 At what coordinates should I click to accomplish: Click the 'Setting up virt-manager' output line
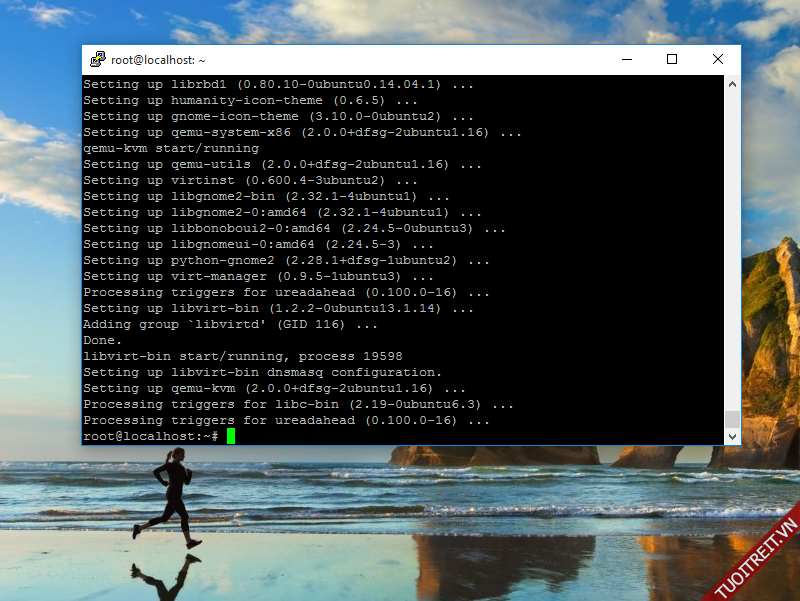tap(258, 276)
